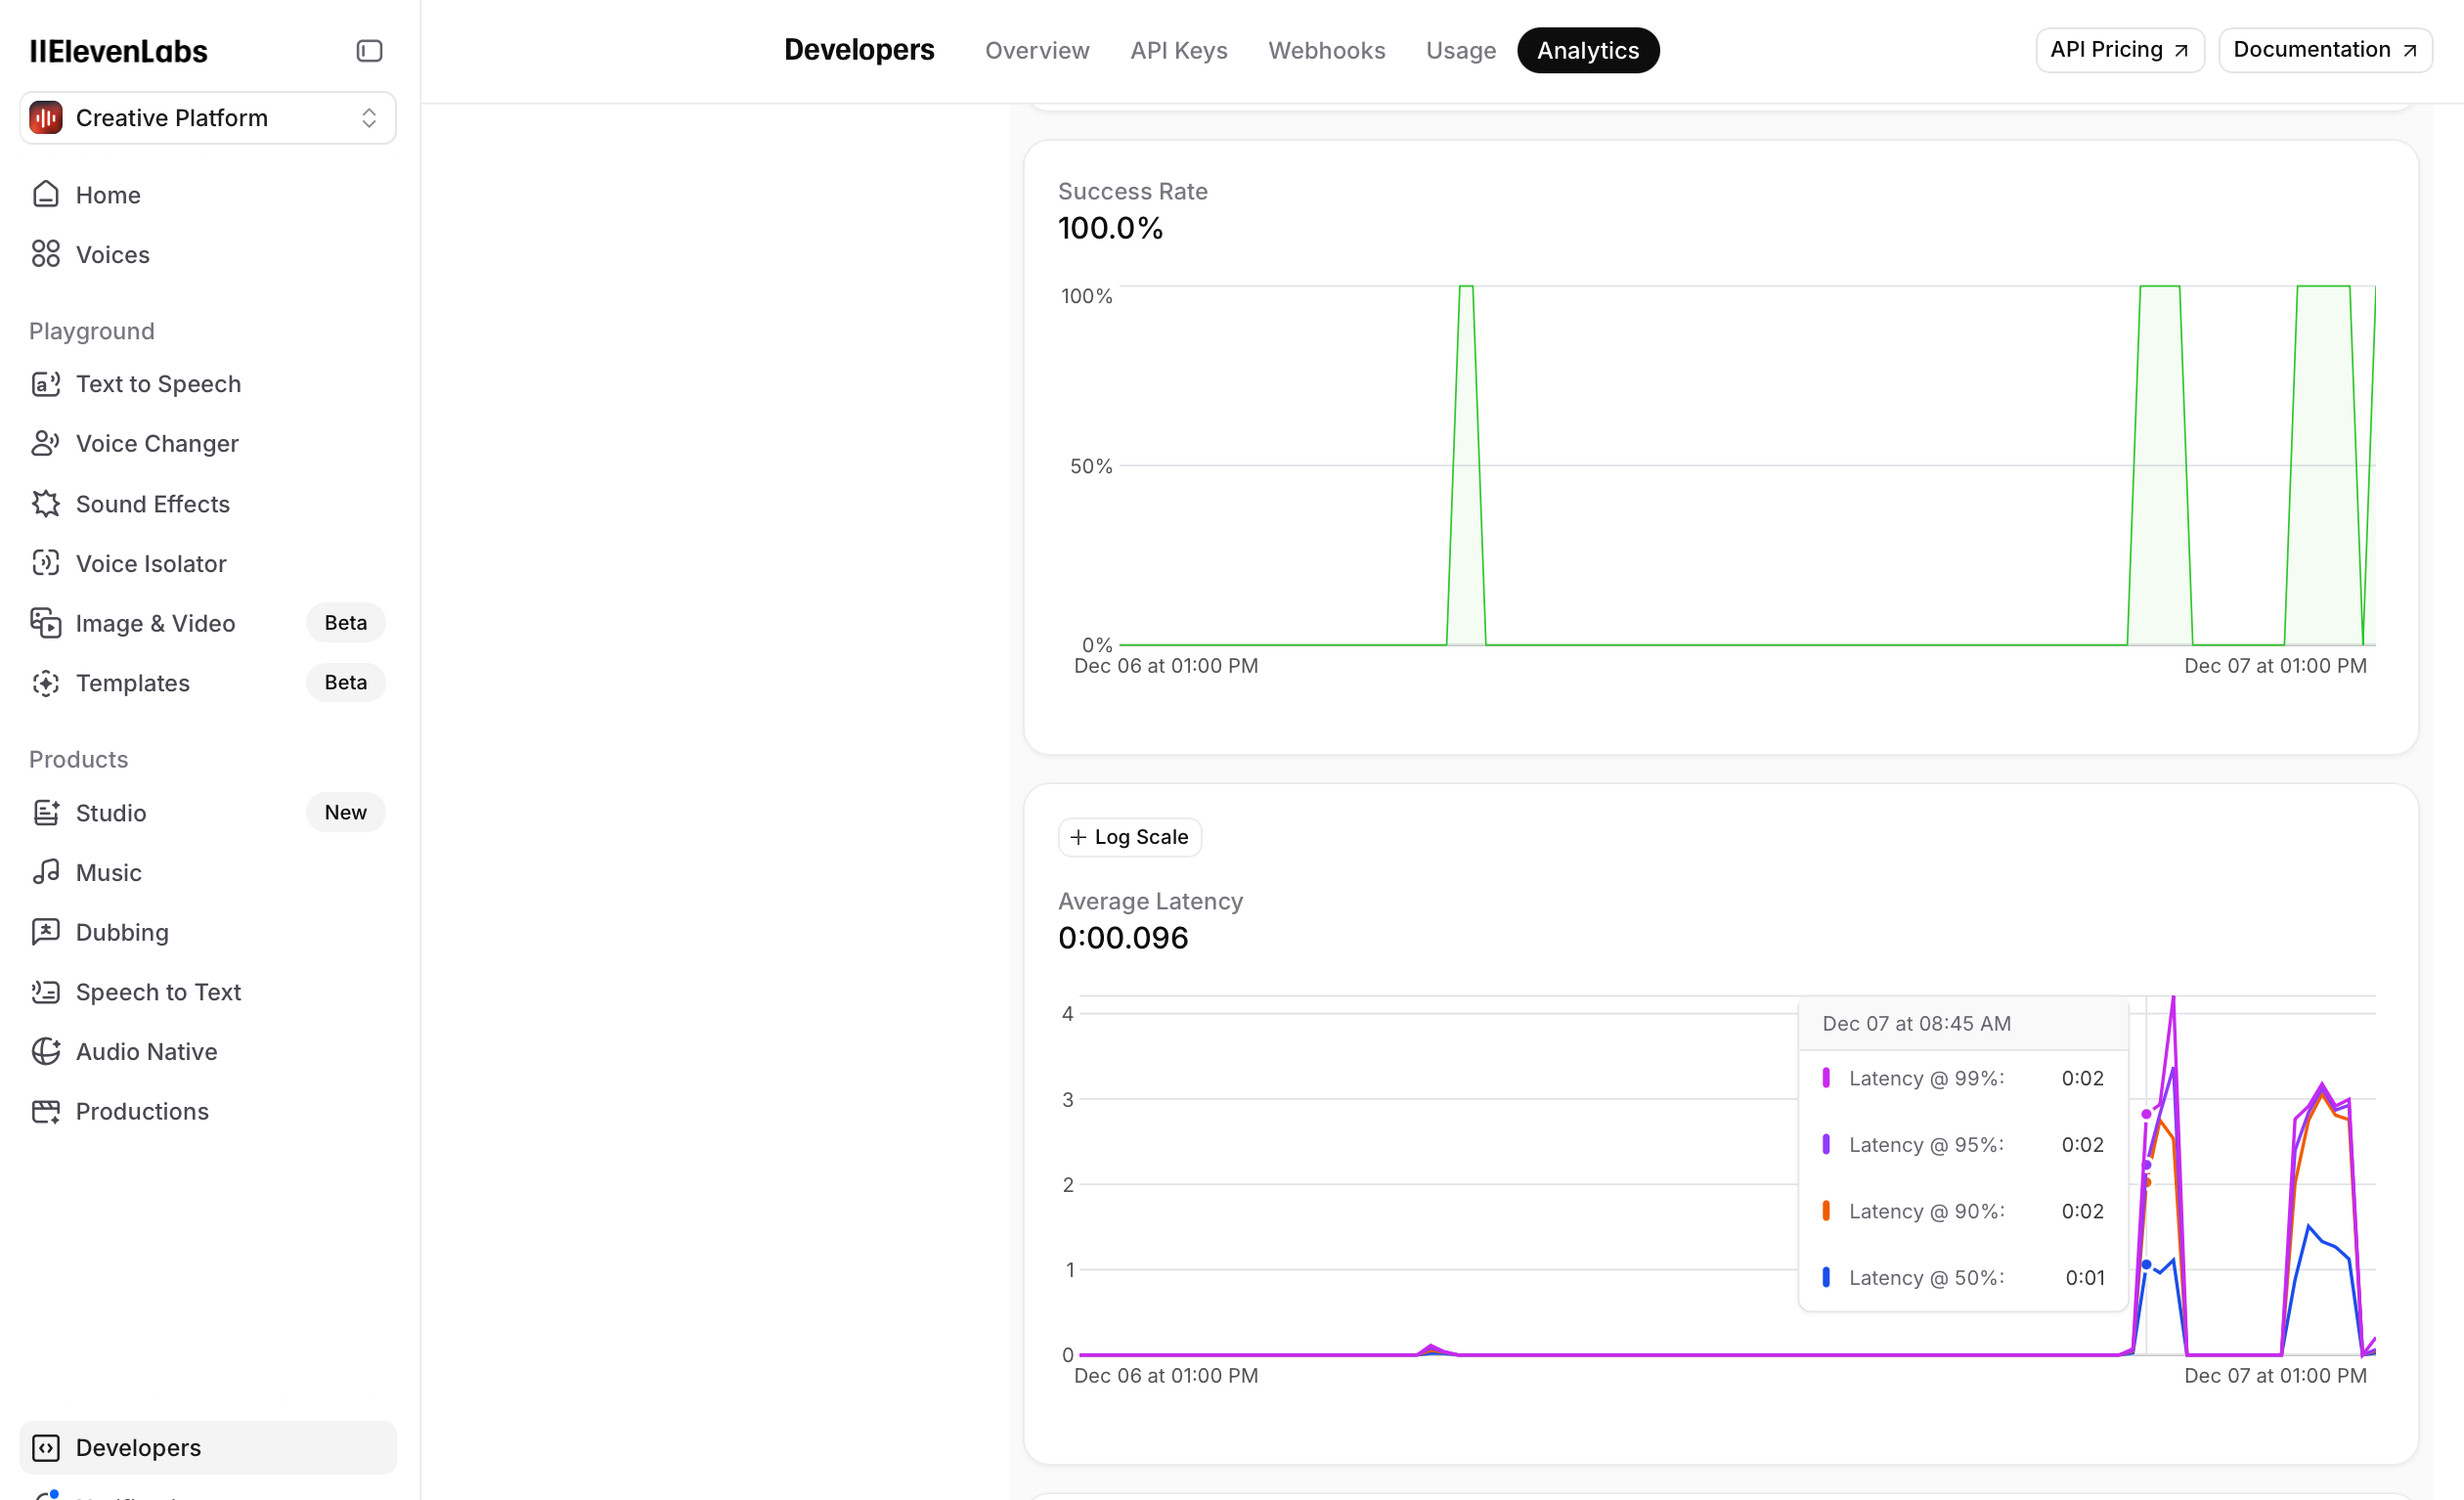Open Music via the note icon
This screenshot has height=1500, width=2464.
[x=46, y=872]
